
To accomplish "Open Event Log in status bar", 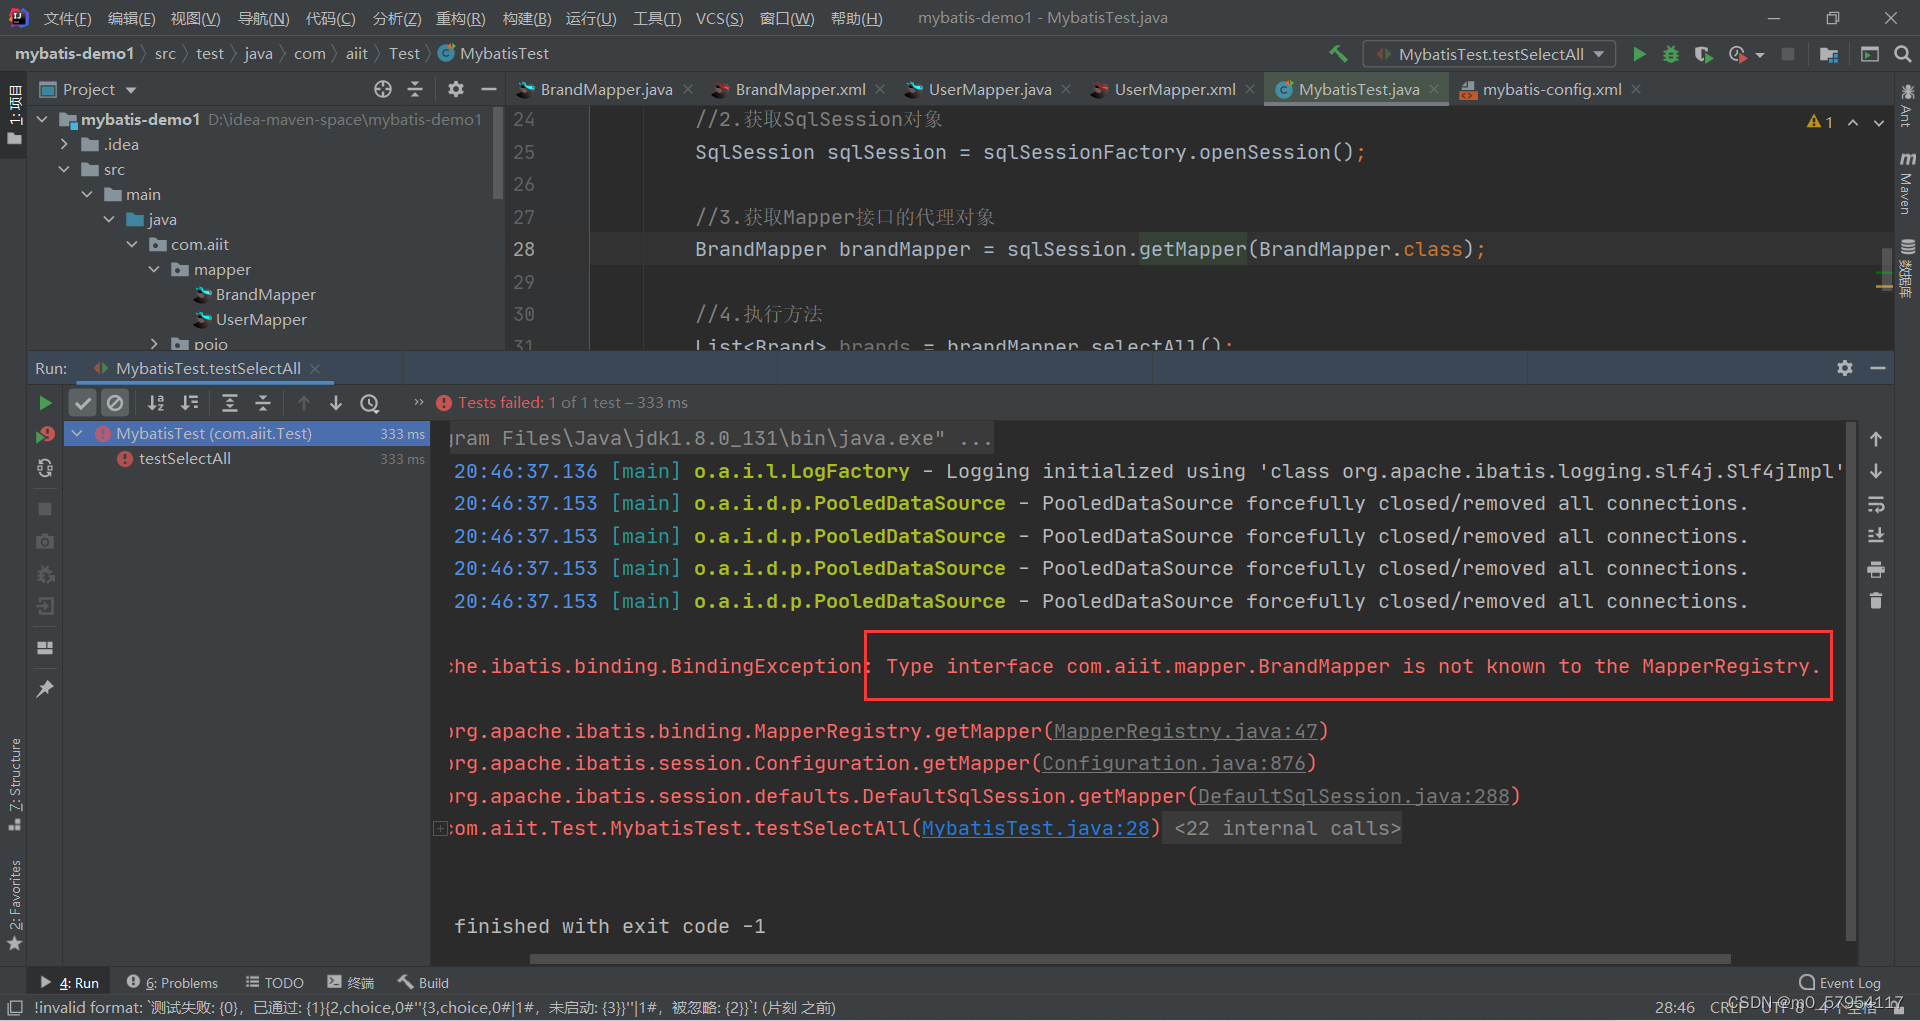I will (x=1840, y=983).
